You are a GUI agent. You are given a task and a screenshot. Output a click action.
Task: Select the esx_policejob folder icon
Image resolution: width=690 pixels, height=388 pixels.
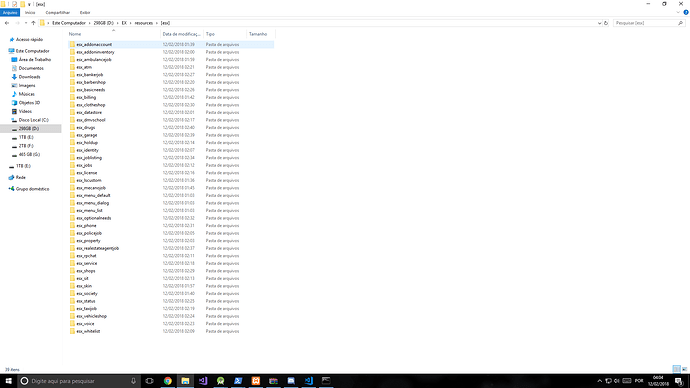[x=72, y=233]
